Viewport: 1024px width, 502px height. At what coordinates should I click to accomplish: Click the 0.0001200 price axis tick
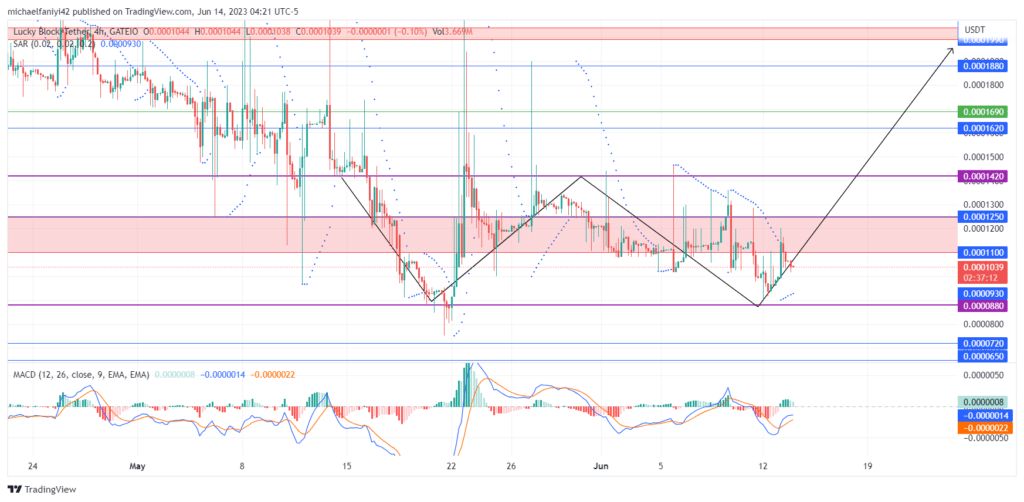[x=984, y=229]
